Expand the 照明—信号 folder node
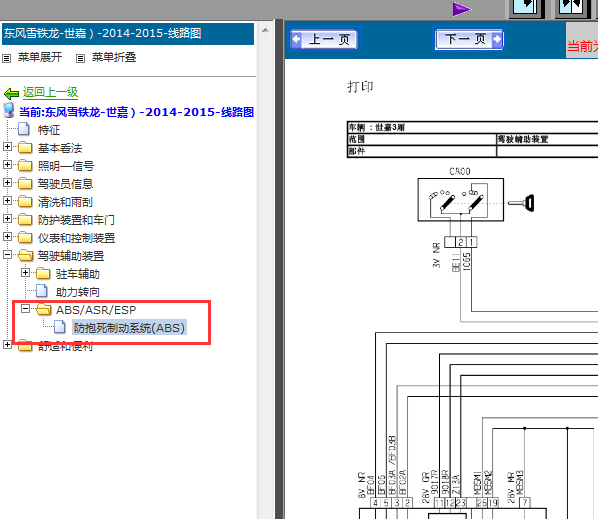The width and height of the screenshot is (598, 519). (7, 164)
